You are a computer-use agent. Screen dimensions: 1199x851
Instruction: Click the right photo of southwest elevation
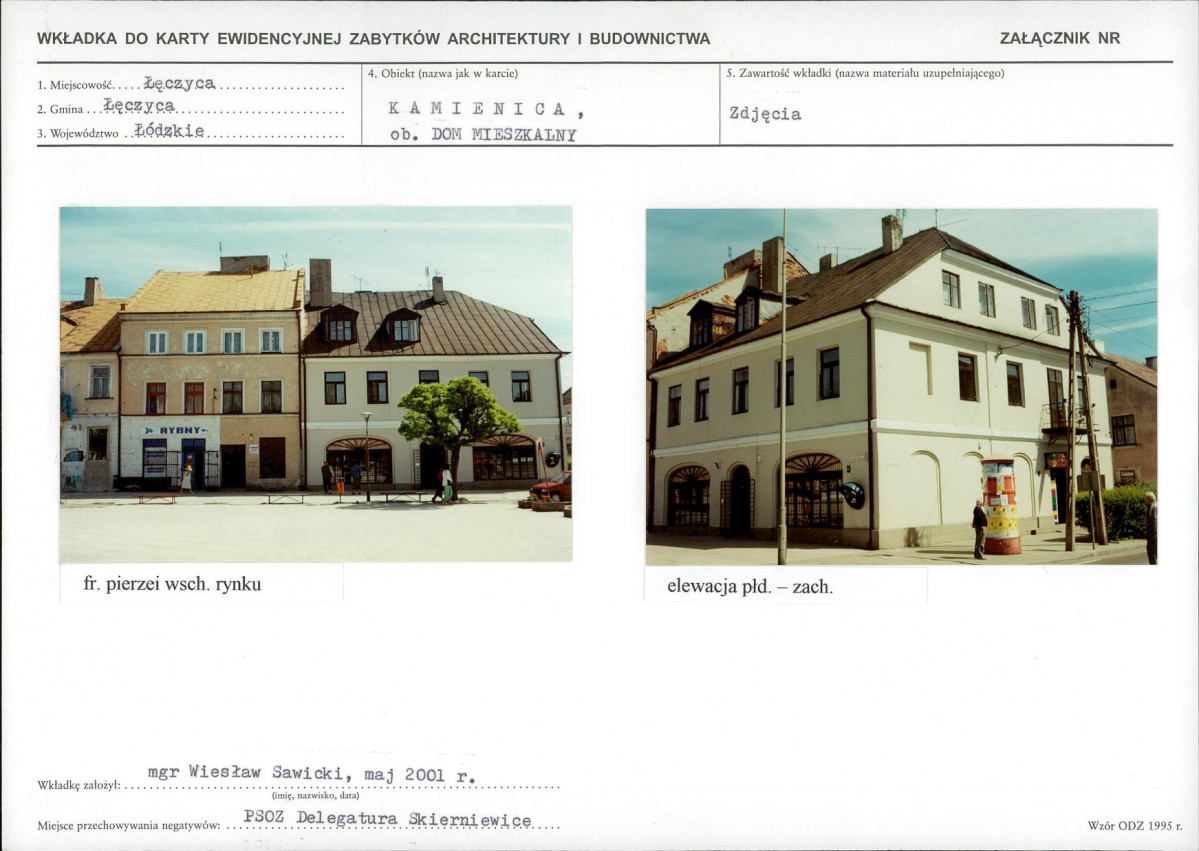[x=902, y=387]
